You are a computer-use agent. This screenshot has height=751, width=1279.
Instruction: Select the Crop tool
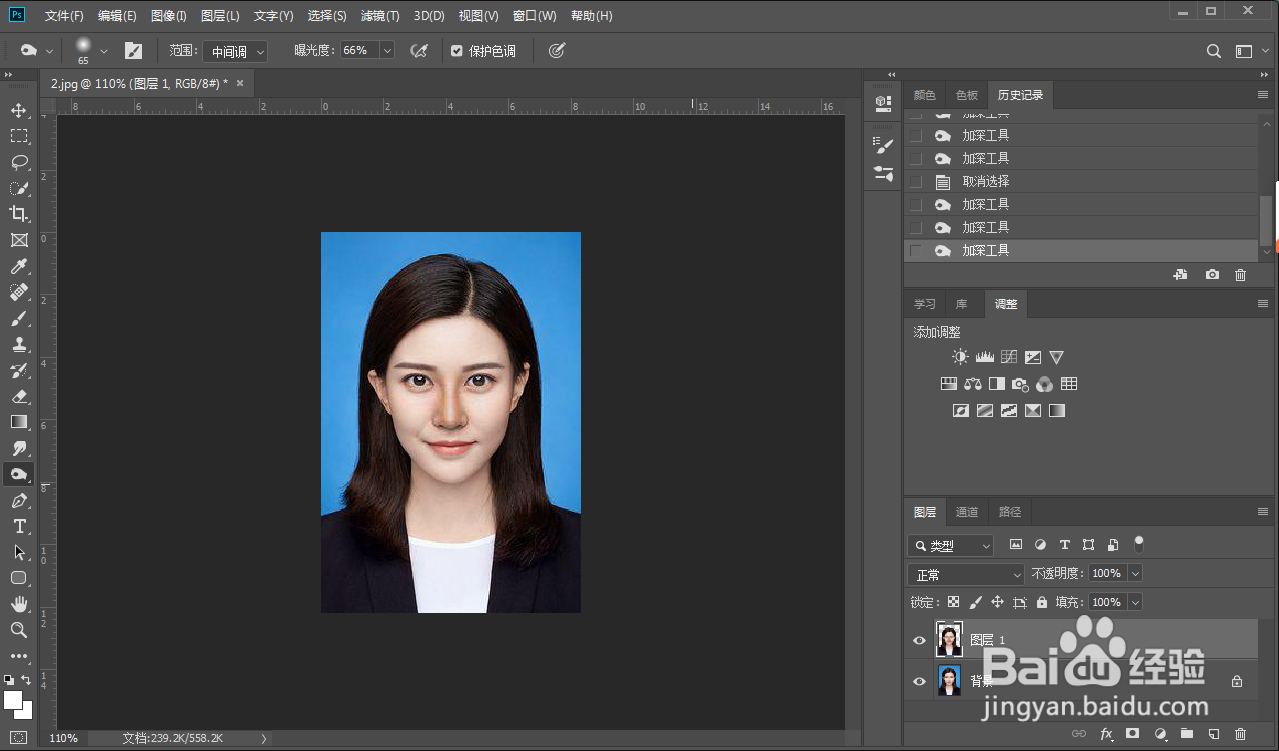point(19,214)
